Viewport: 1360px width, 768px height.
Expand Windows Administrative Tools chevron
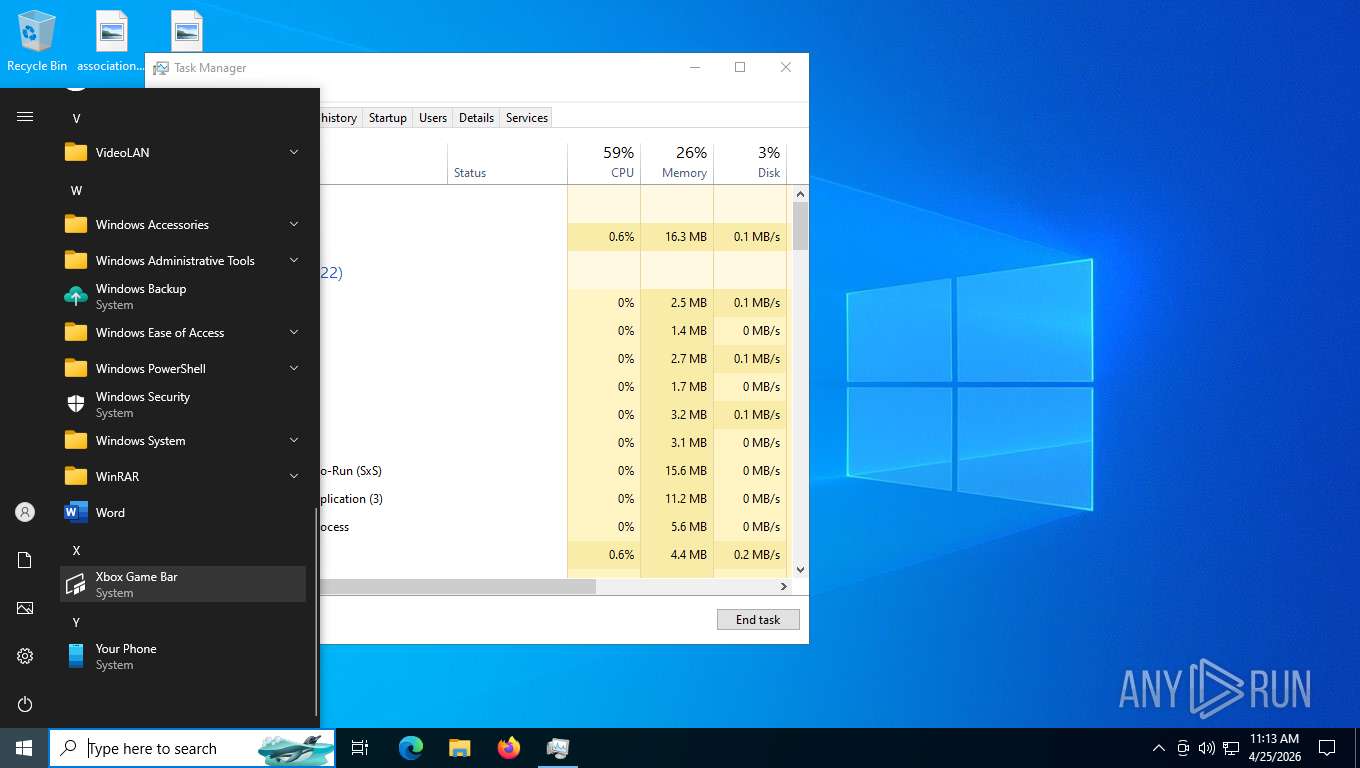294,261
